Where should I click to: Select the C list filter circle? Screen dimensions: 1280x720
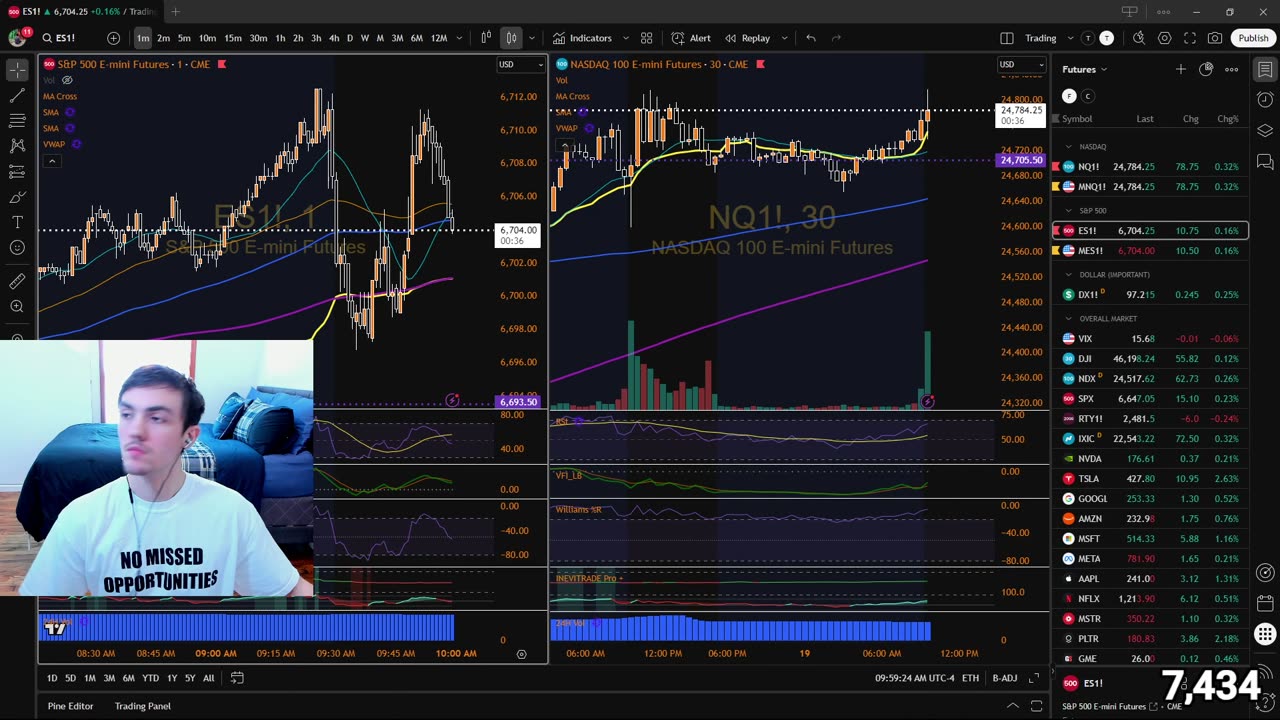tap(1088, 96)
